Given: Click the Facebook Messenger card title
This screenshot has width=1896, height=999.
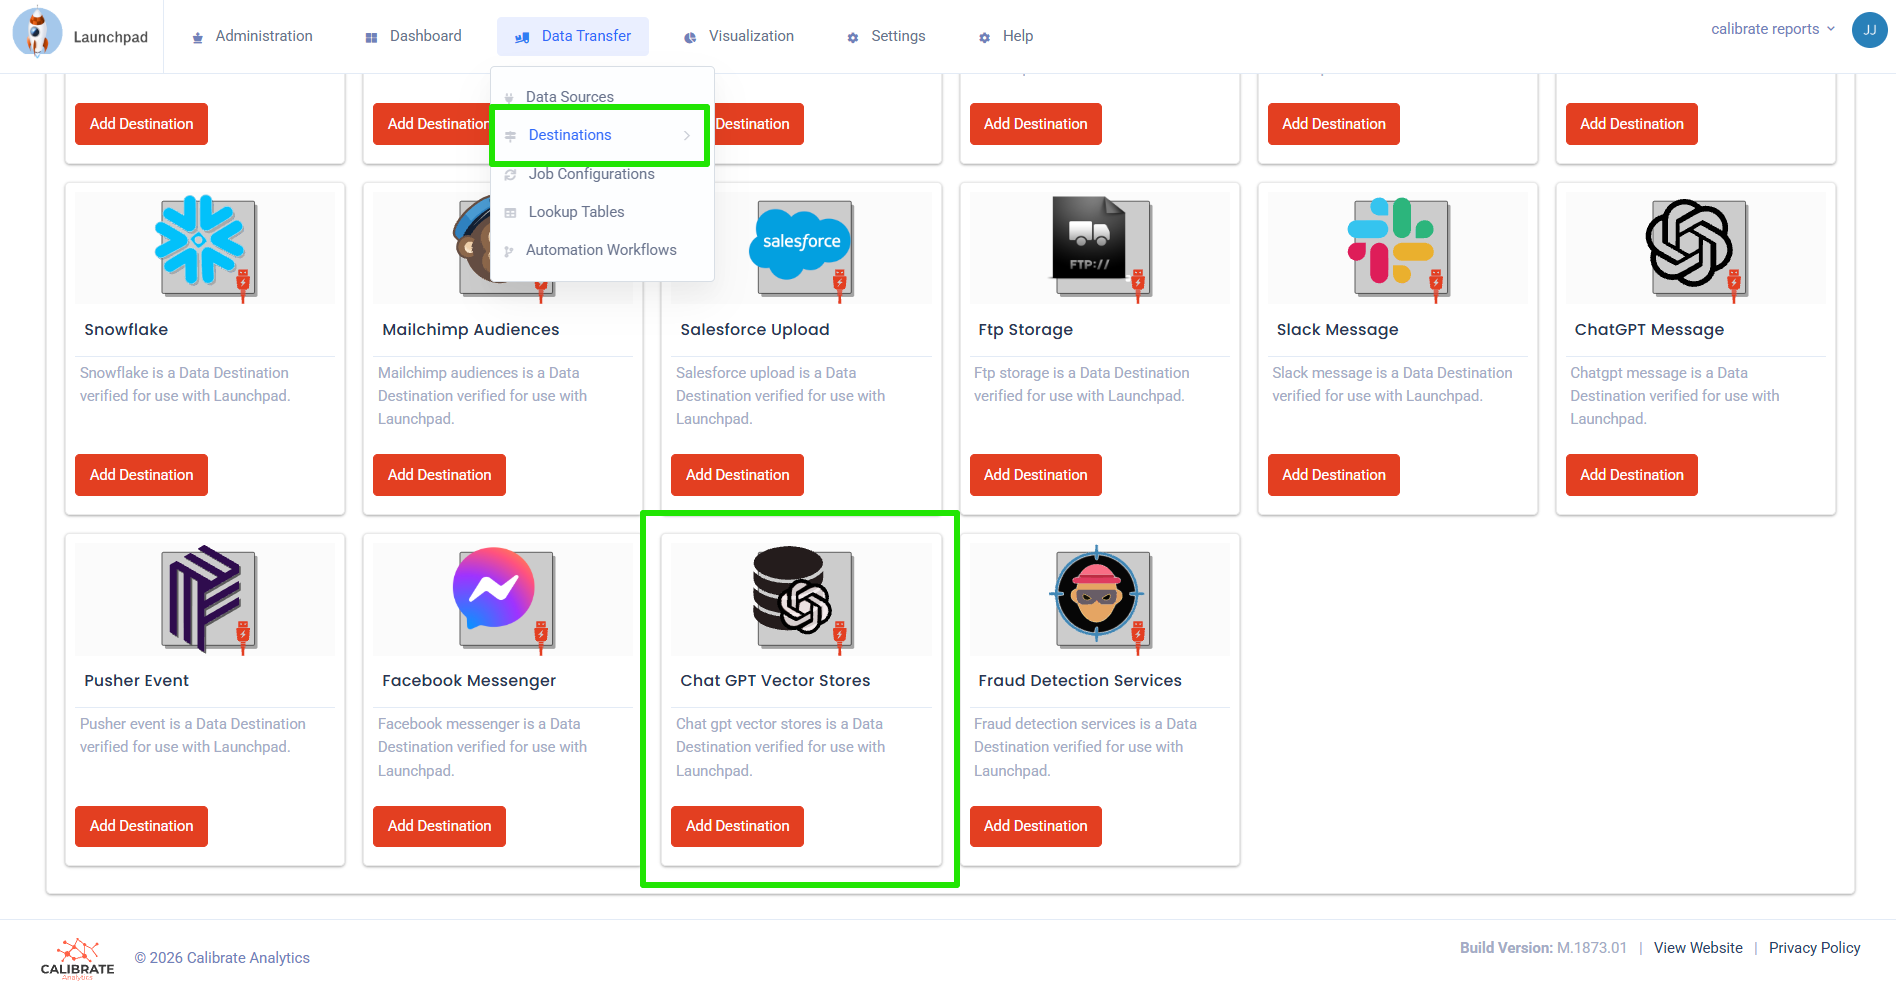Looking at the screenshot, I should point(469,681).
